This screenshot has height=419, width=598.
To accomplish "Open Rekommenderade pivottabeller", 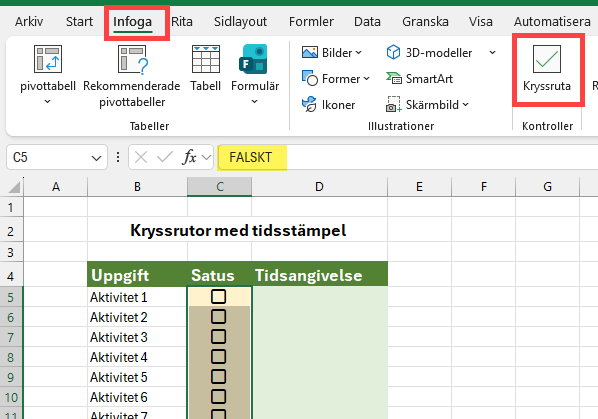I will tap(132, 76).
